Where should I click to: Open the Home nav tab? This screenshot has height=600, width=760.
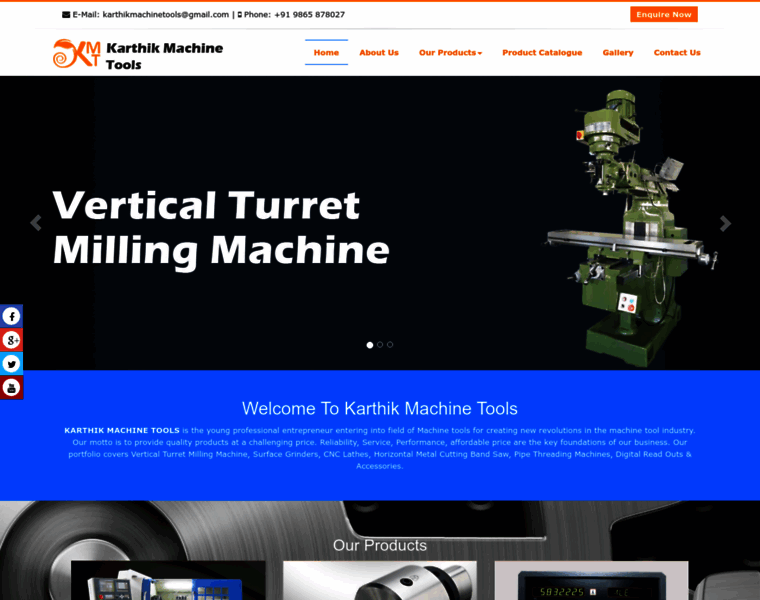(x=326, y=52)
